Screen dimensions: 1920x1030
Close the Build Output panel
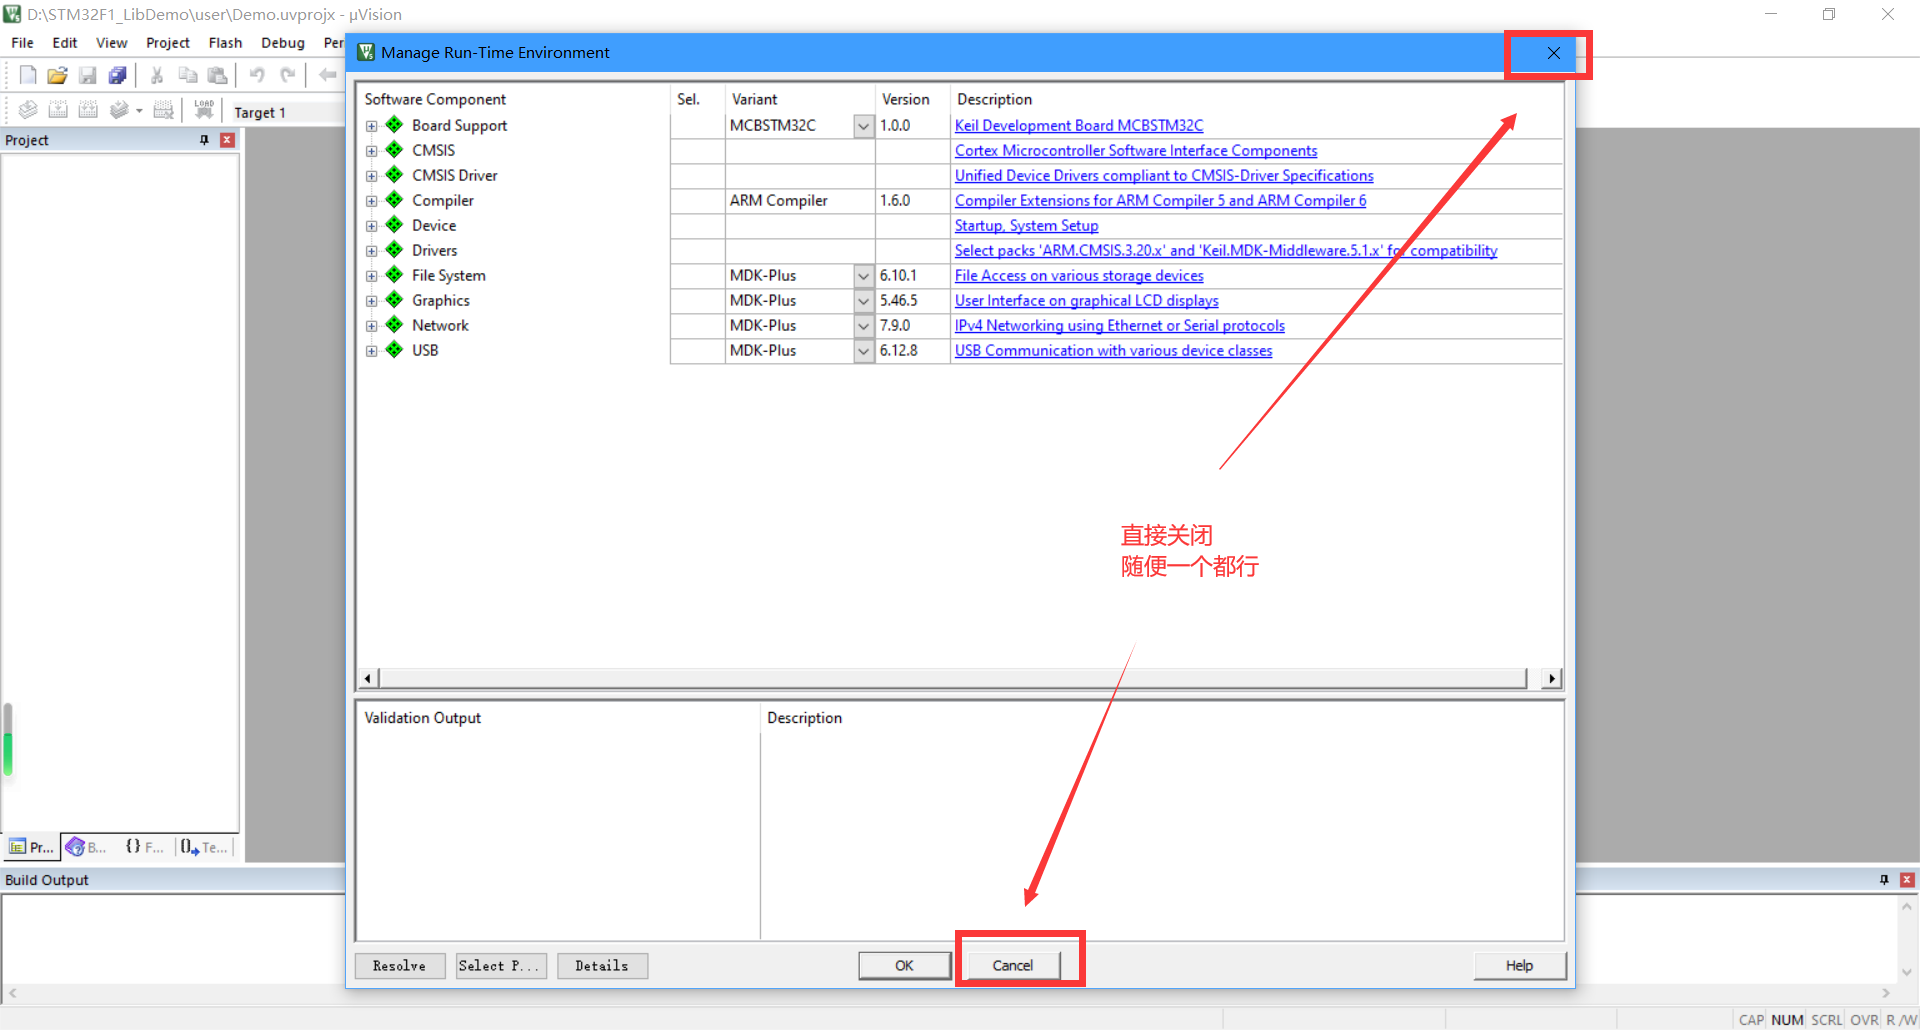(1907, 880)
